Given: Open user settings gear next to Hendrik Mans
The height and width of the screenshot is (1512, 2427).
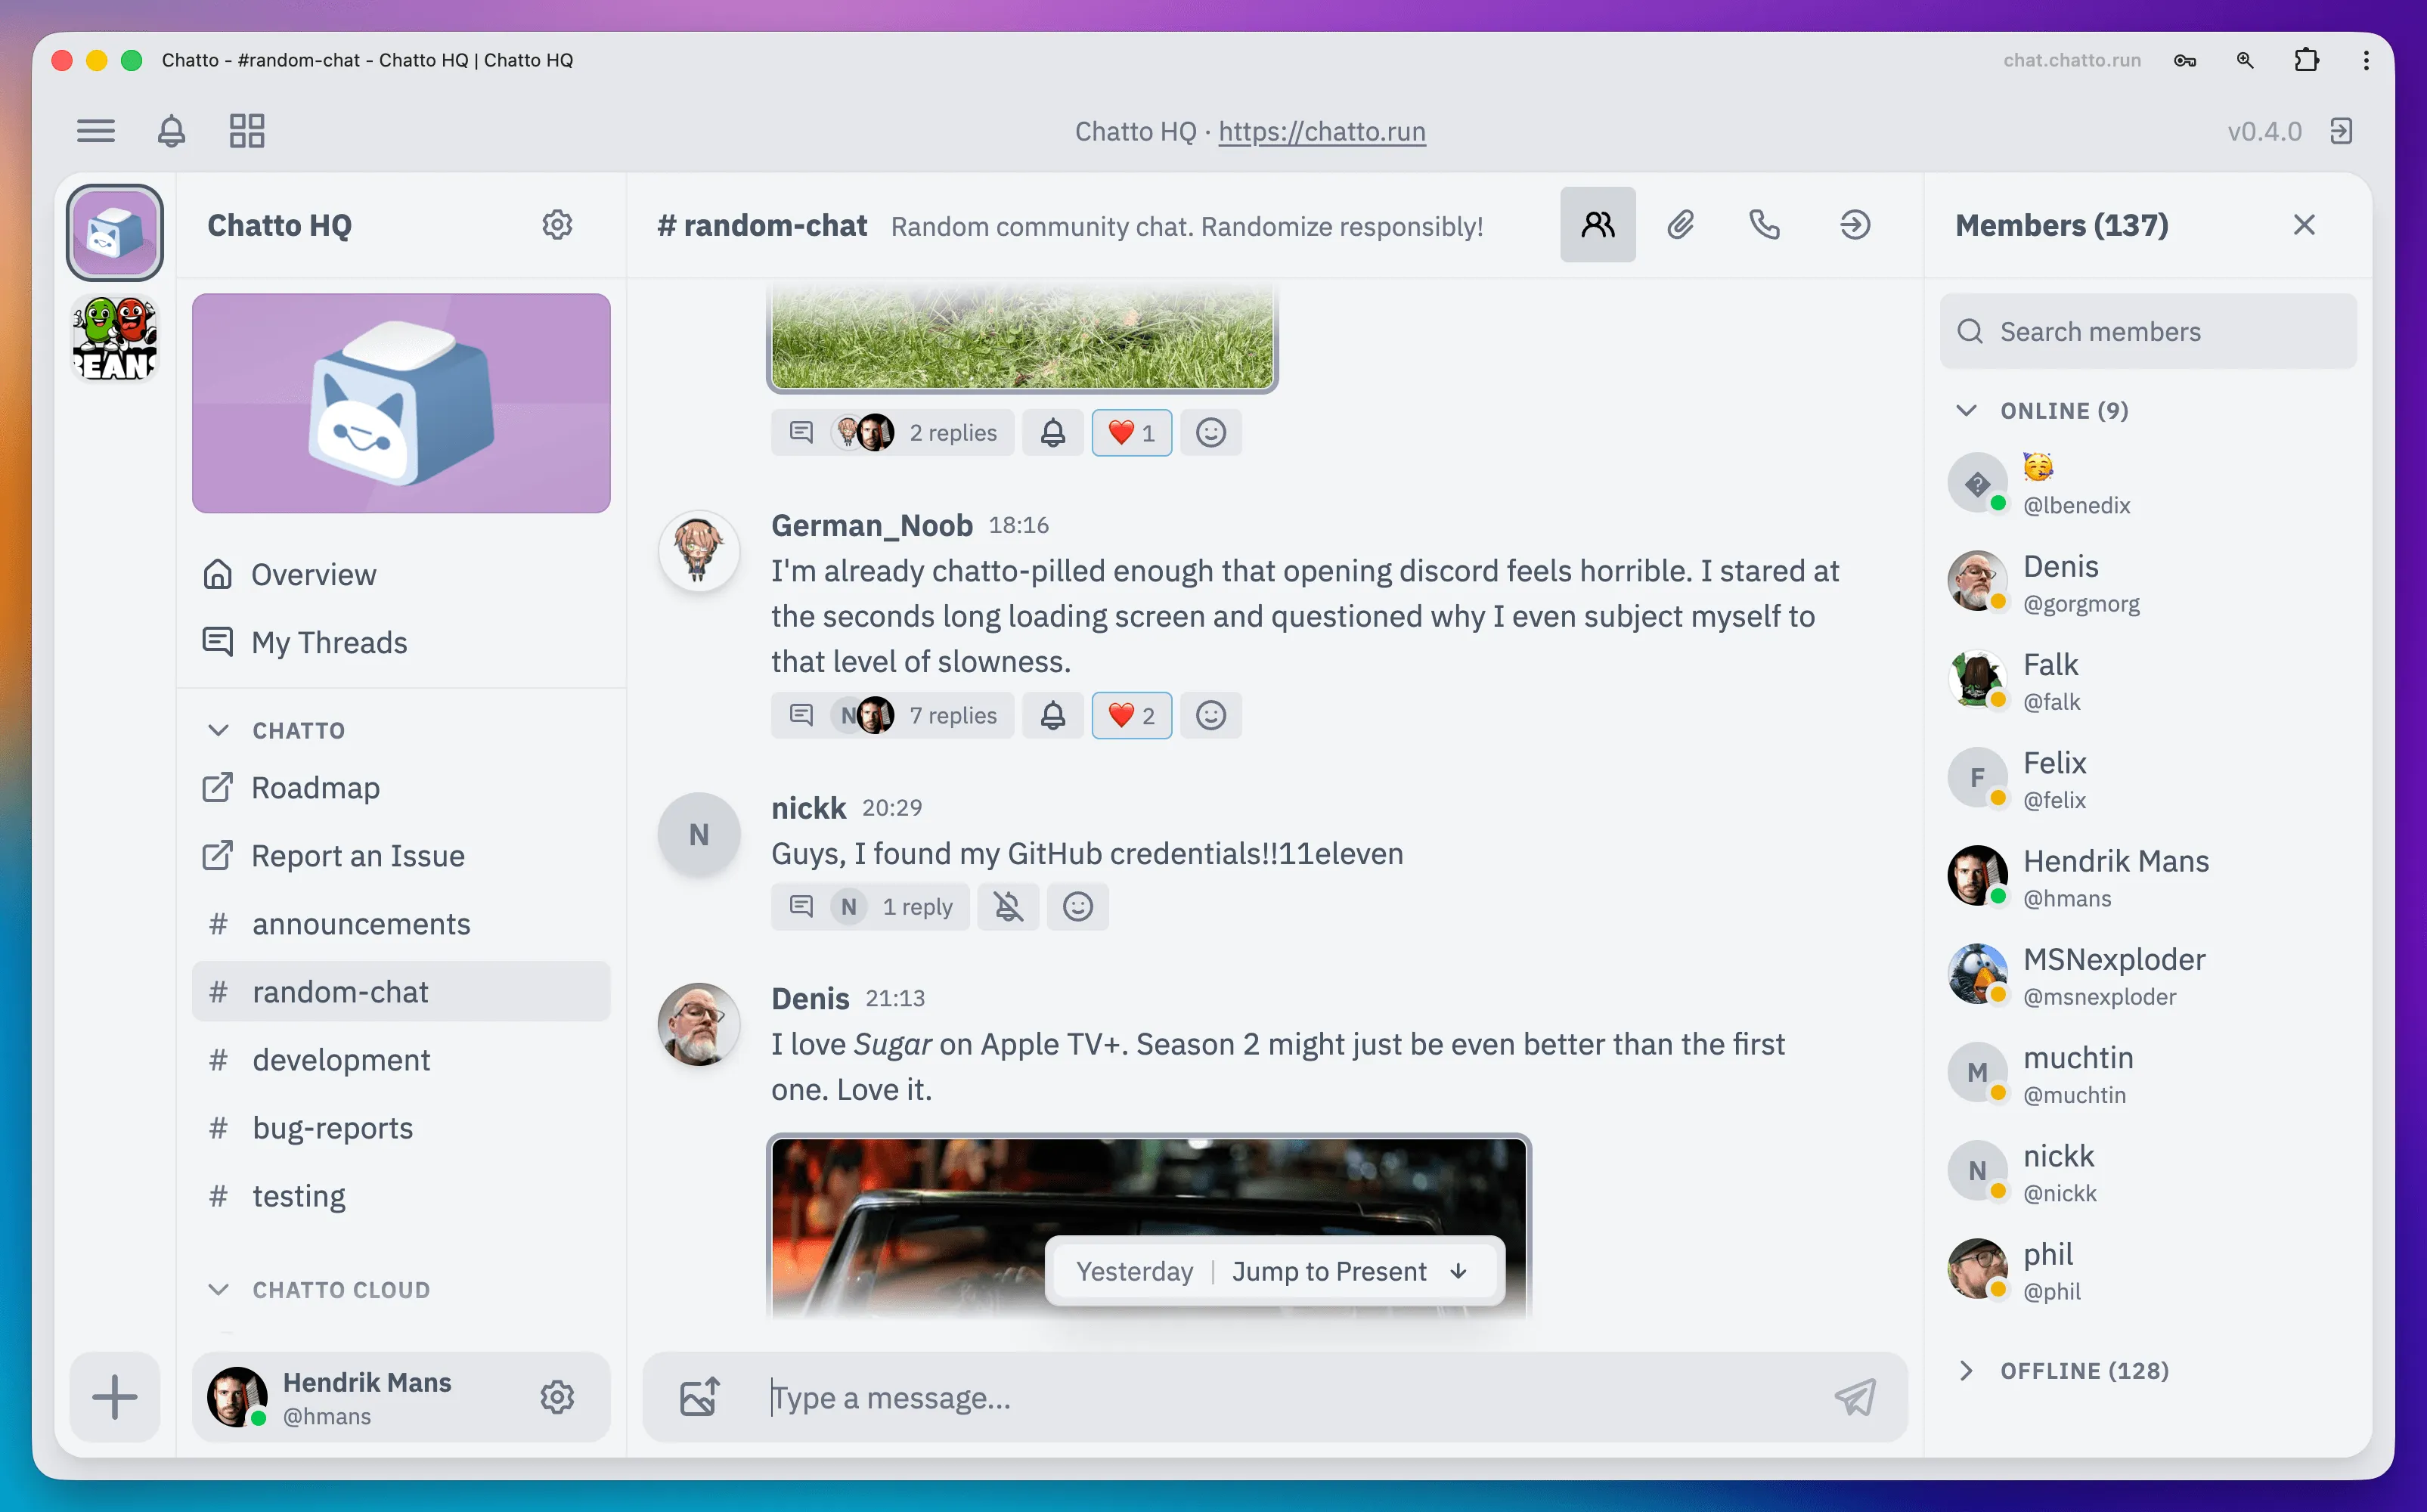Looking at the screenshot, I should coord(557,1398).
